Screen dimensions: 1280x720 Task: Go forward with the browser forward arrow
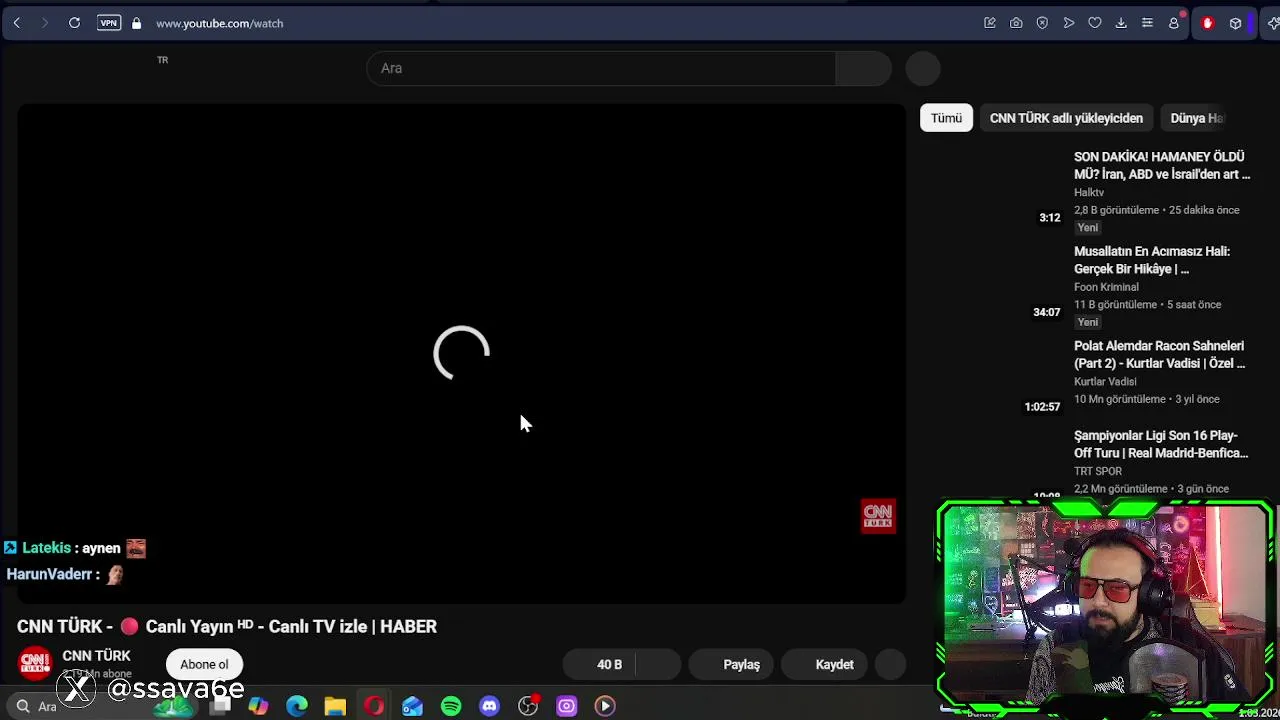click(44, 23)
